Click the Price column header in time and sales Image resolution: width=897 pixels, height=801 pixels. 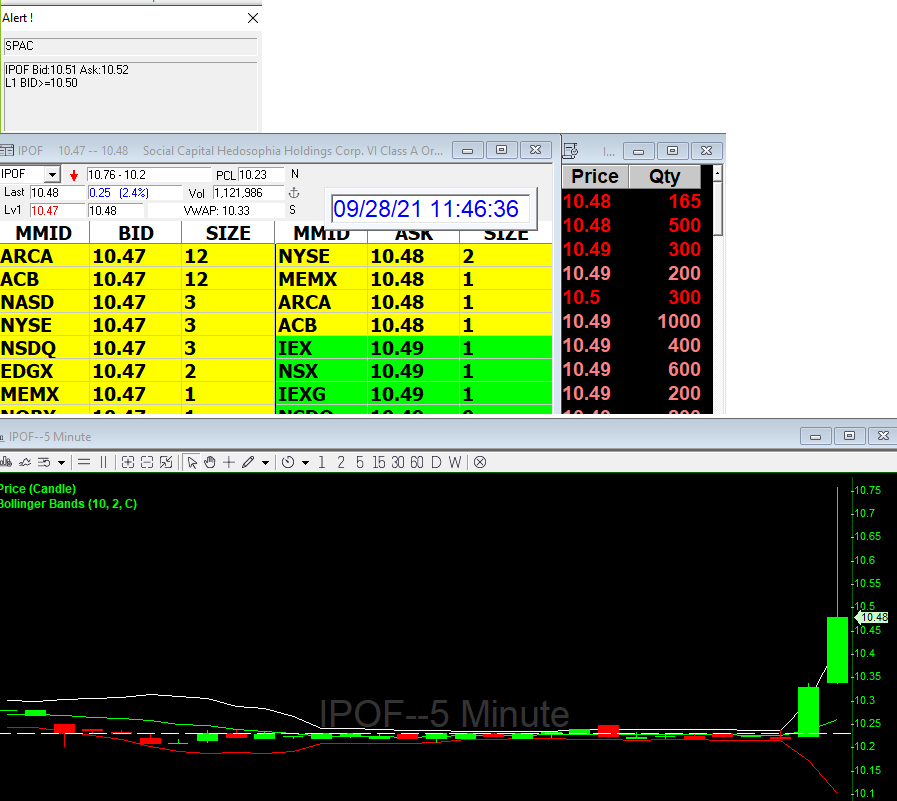tap(595, 176)
